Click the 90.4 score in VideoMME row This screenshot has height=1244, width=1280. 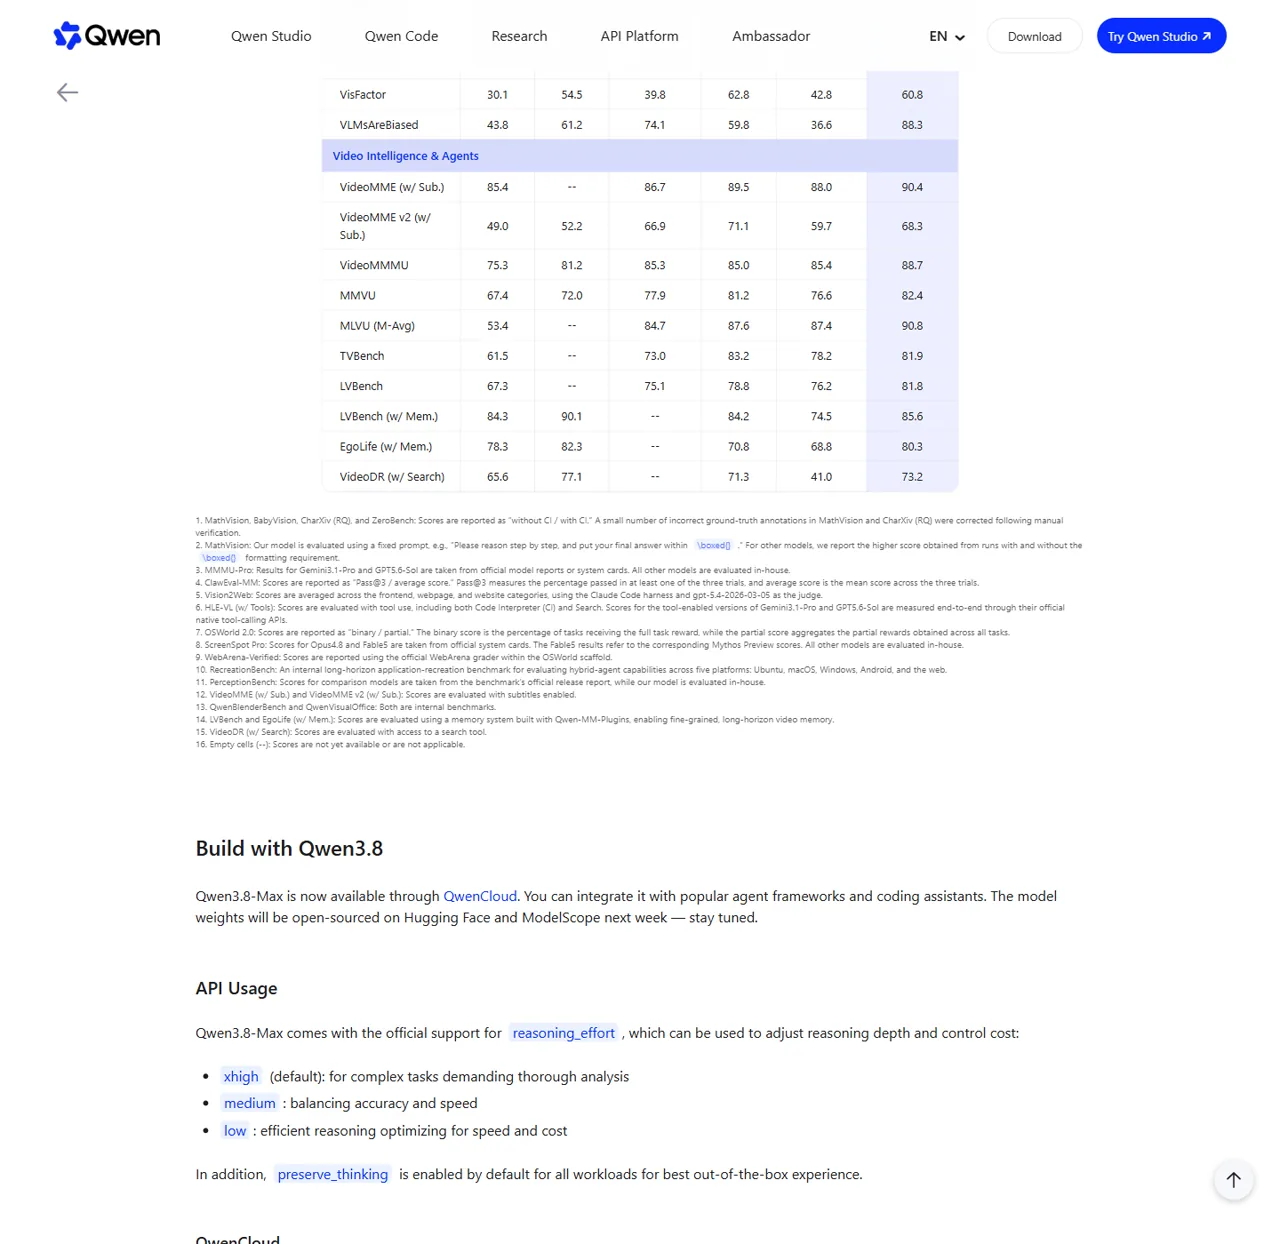tap(912, 187)
